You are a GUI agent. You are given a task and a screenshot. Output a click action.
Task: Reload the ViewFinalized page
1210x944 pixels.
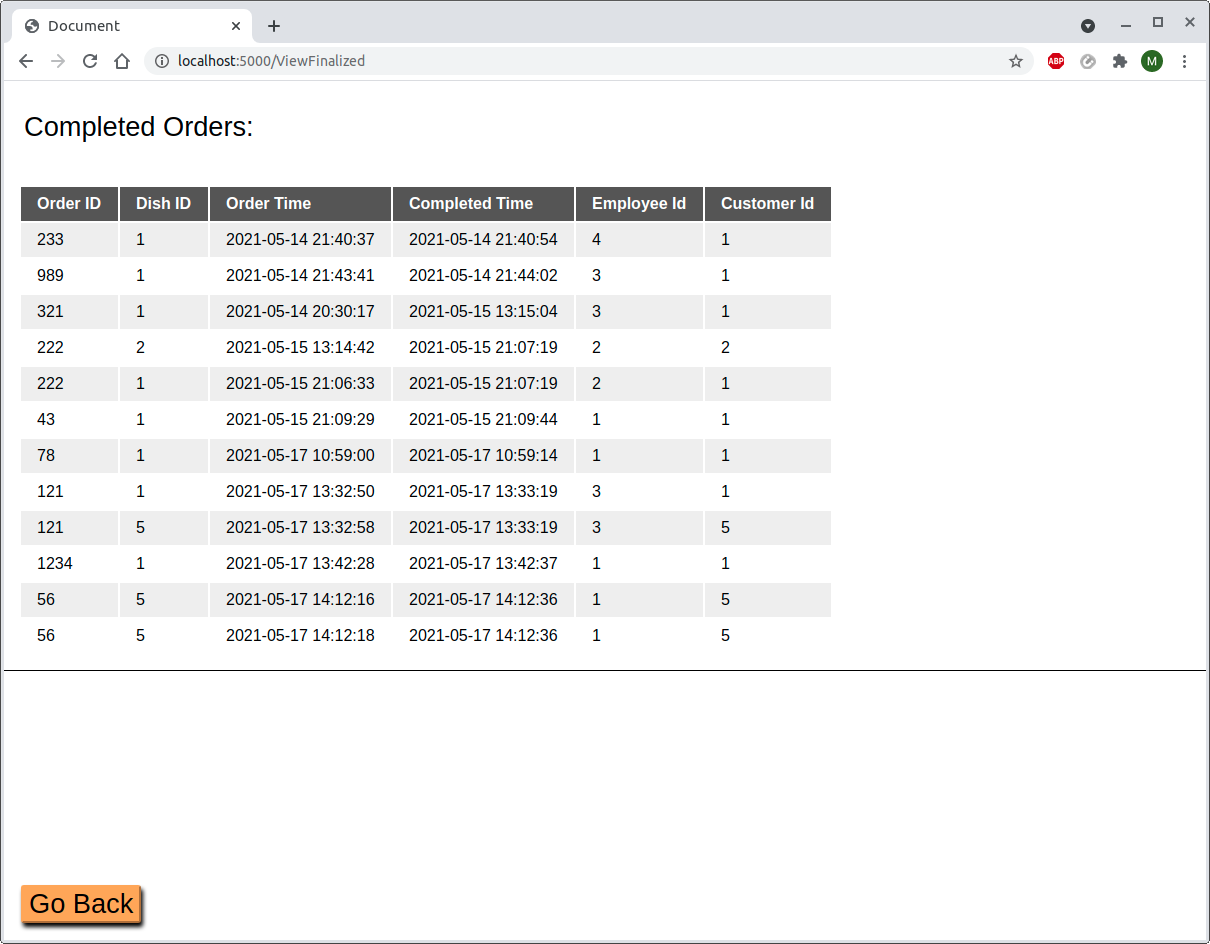click(90, 61)
